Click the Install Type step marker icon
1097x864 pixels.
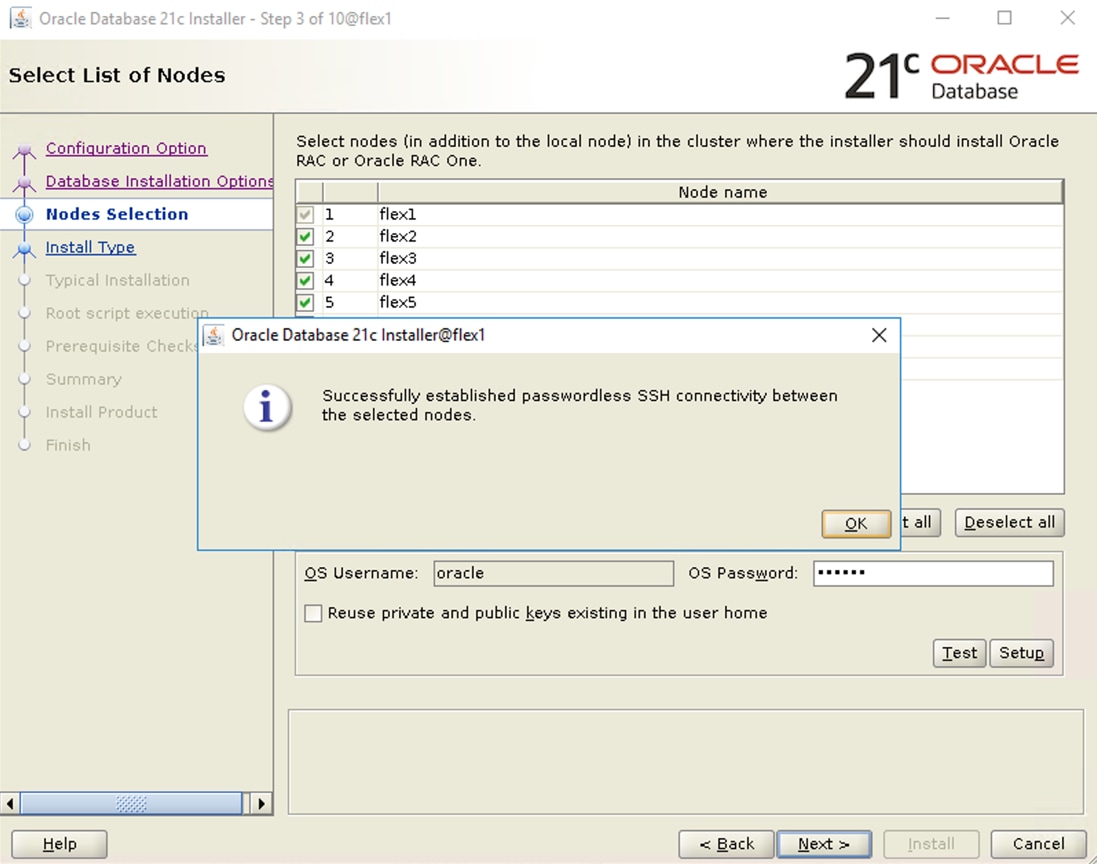pos(24,248)
